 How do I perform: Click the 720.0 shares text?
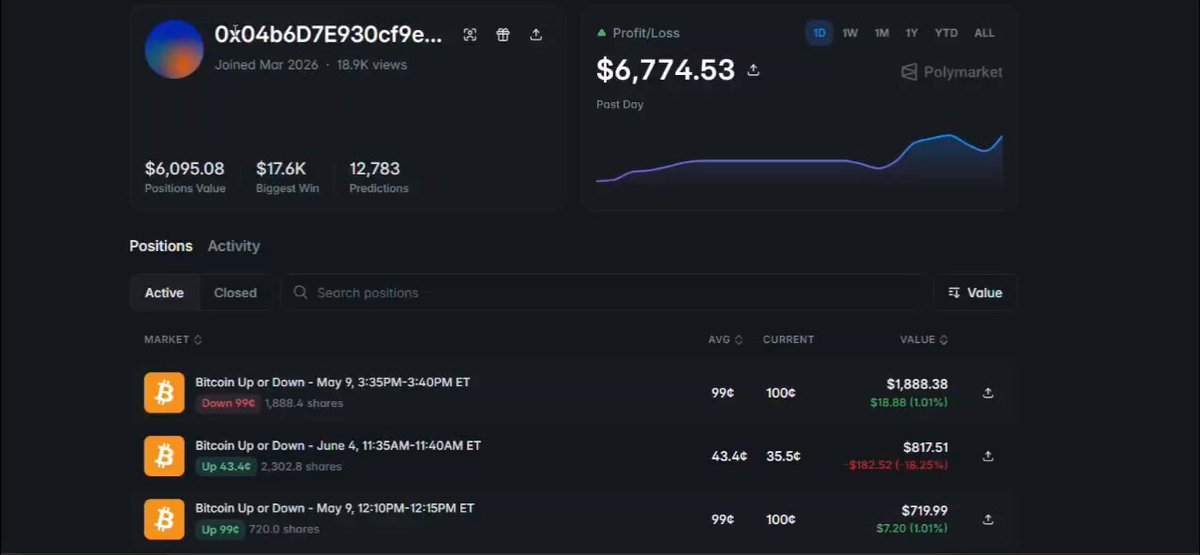pyautogui.click(x=285, y=530)
